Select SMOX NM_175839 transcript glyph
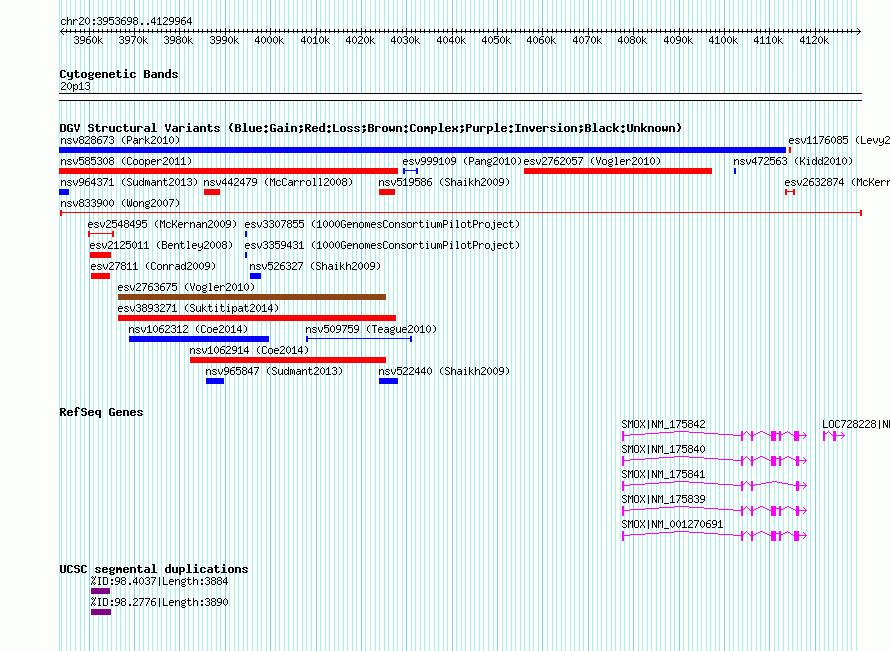Image resolution: width=890 pixels, height=651 pixels. [x=714, y=510]
